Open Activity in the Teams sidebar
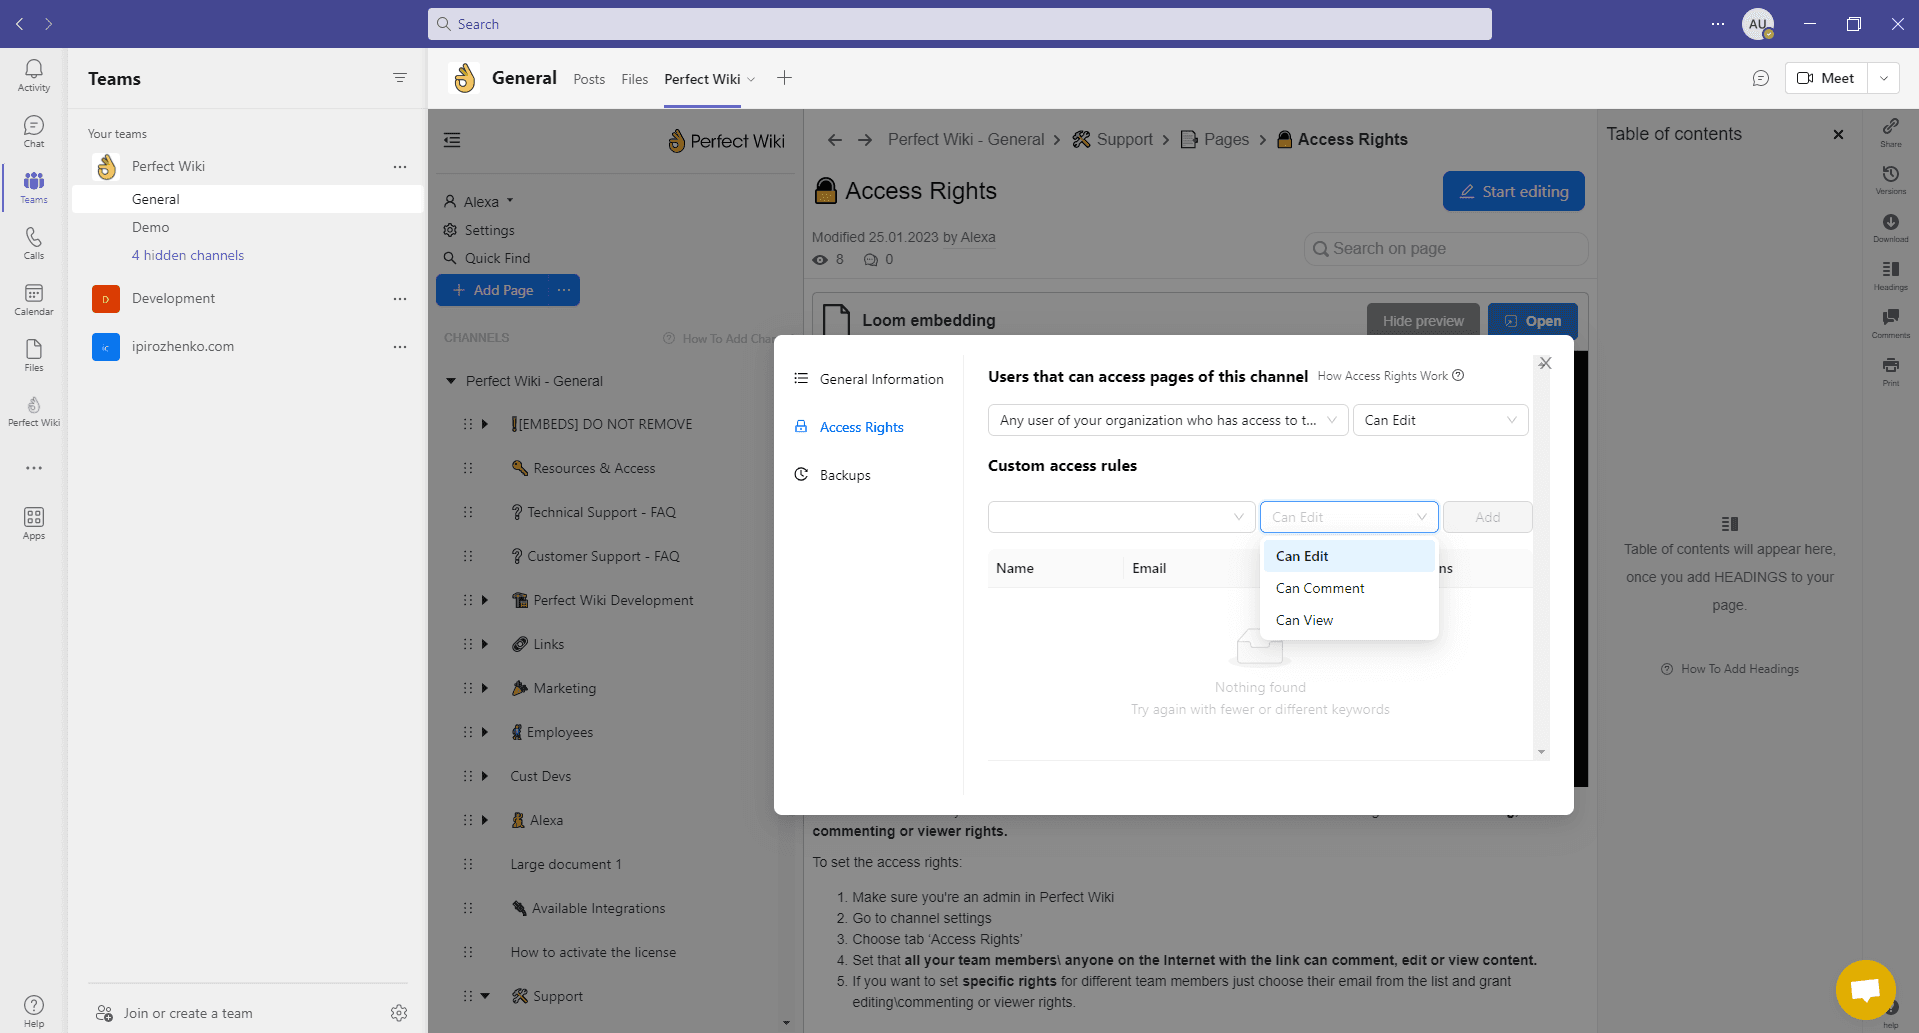The height and width of the screenshot is (1033, 1919). click(34, 75)
